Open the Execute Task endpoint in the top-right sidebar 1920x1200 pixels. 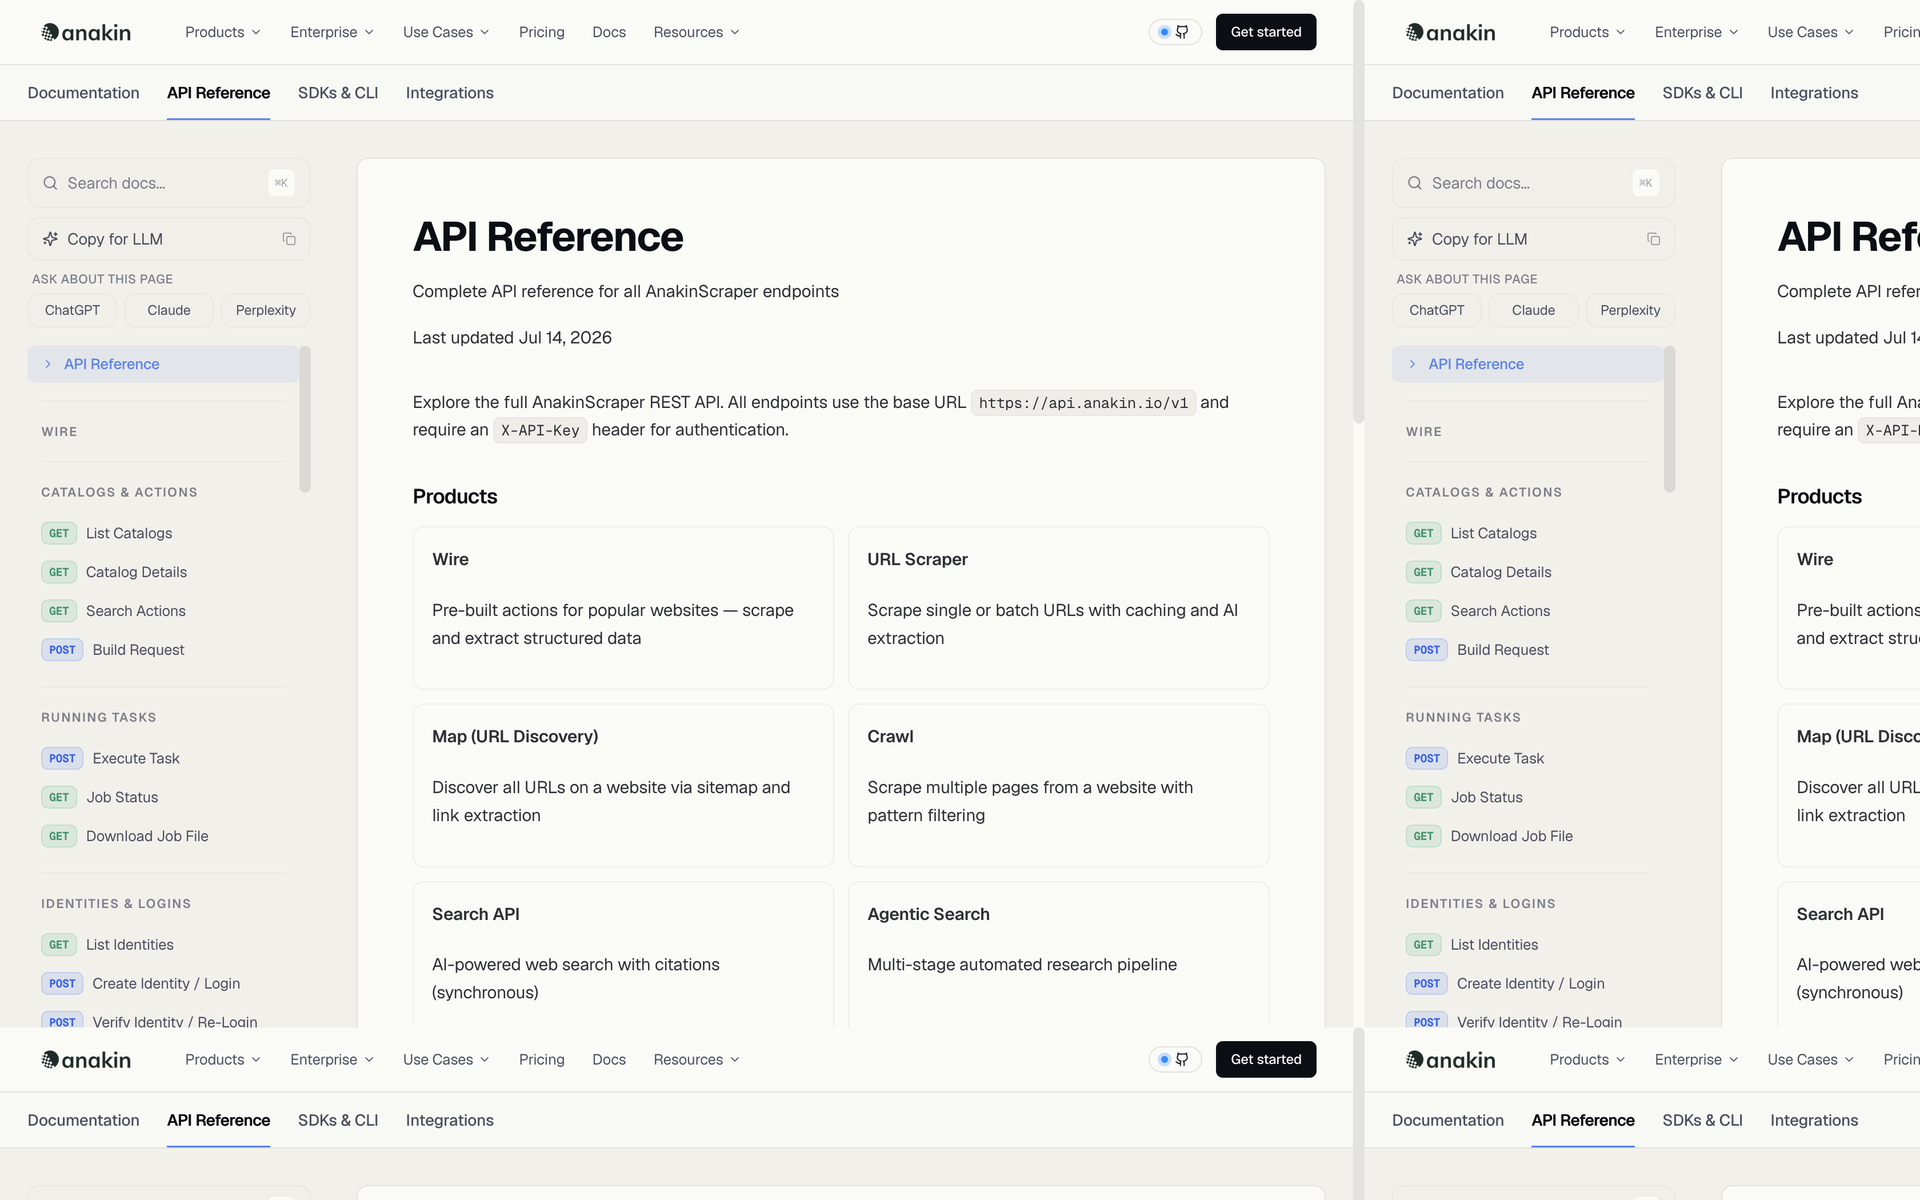click(x=1500, y=758)
